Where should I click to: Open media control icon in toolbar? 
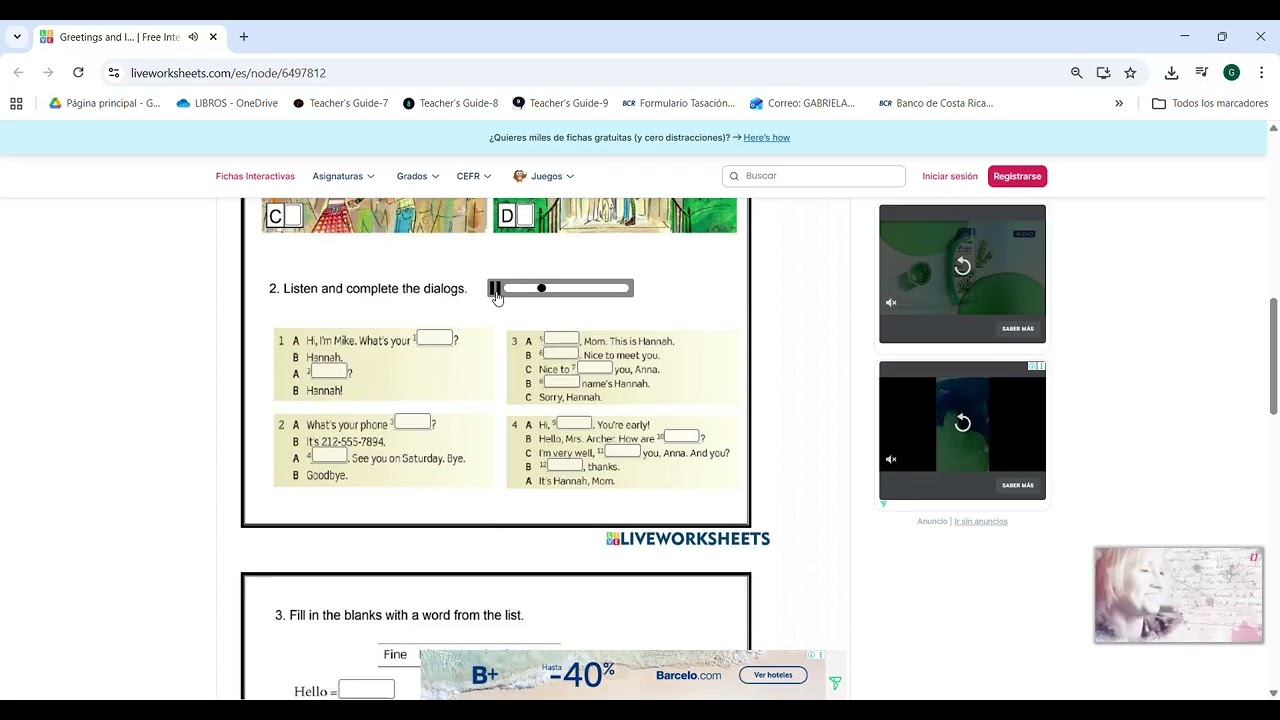(1201, 73)
